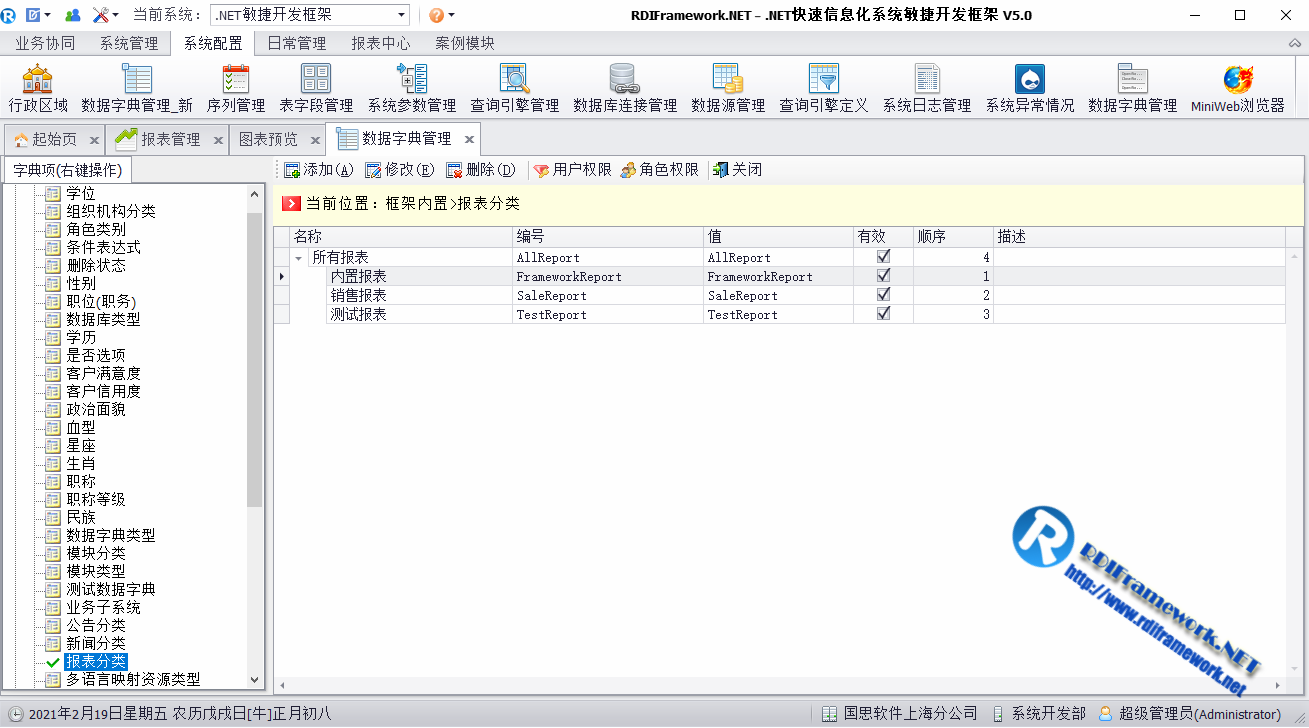Toggle 有效 checkbox for FrameworkReport row
This screenshot has height=728, width=1309.
click(x=883, y=276)
